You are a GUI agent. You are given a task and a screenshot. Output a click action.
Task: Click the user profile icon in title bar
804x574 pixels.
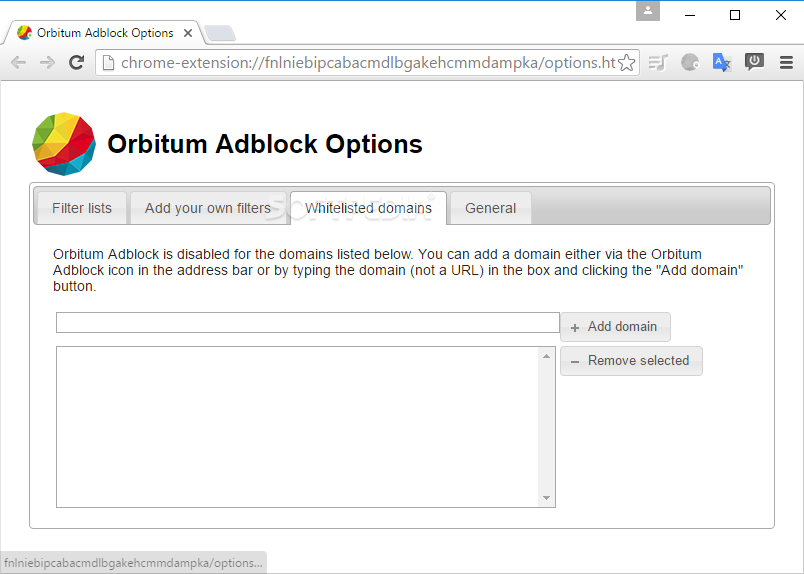pyautogui.click(x=648, y=11)
